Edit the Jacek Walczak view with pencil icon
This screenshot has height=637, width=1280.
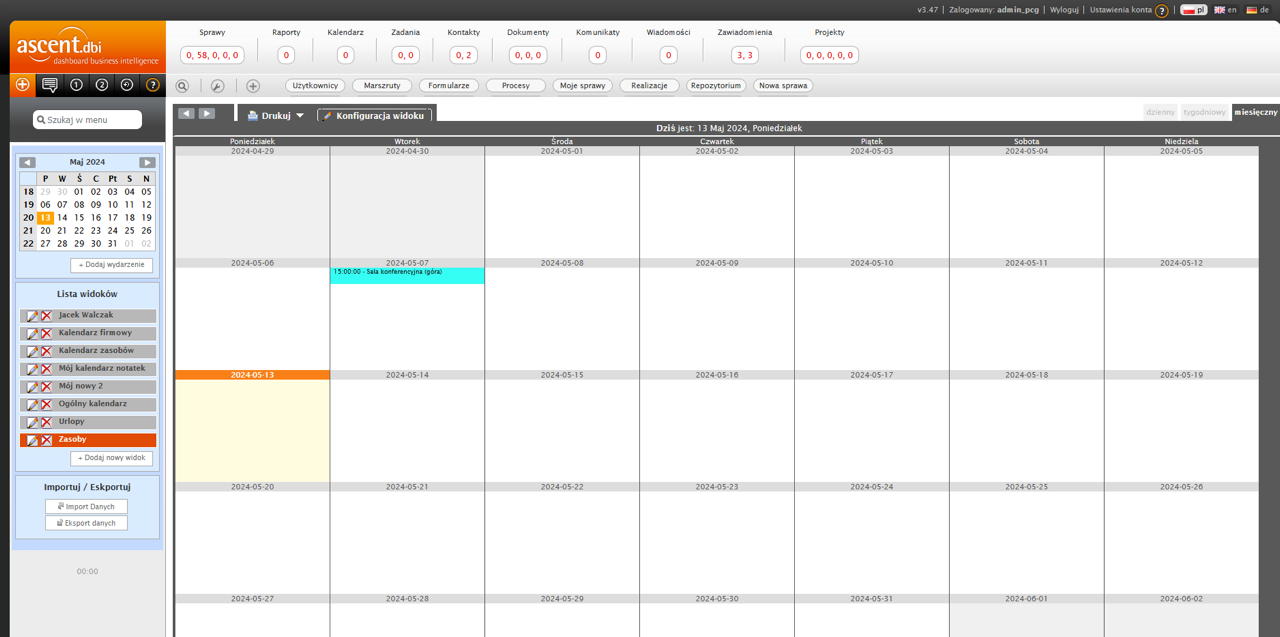pyautogui.click(x=32, y=316)
